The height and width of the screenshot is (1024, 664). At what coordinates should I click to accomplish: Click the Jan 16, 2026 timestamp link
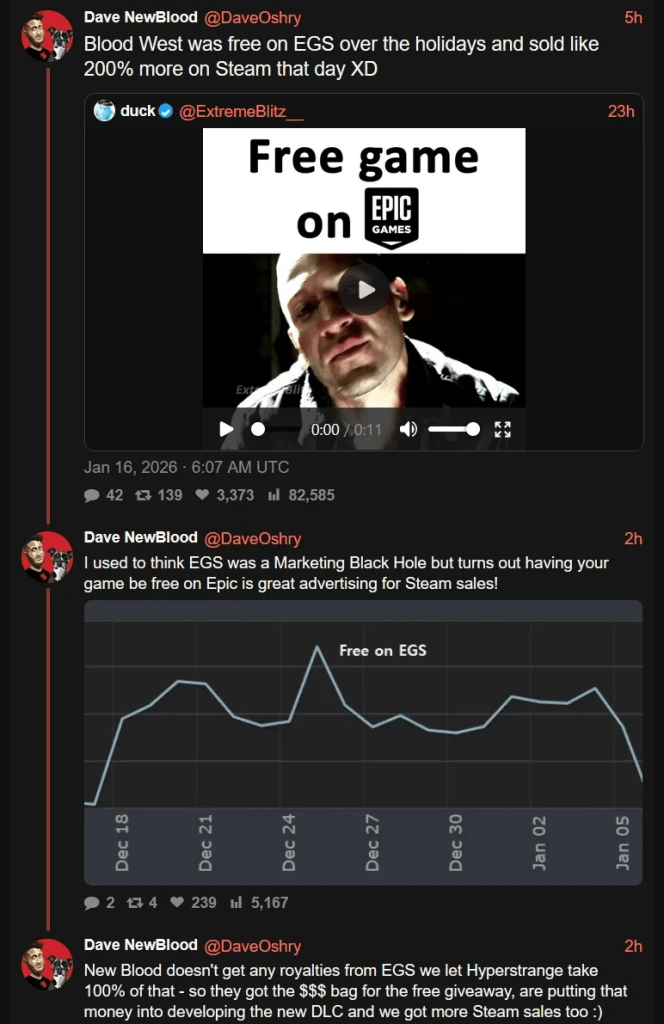[x=186, y=468]
